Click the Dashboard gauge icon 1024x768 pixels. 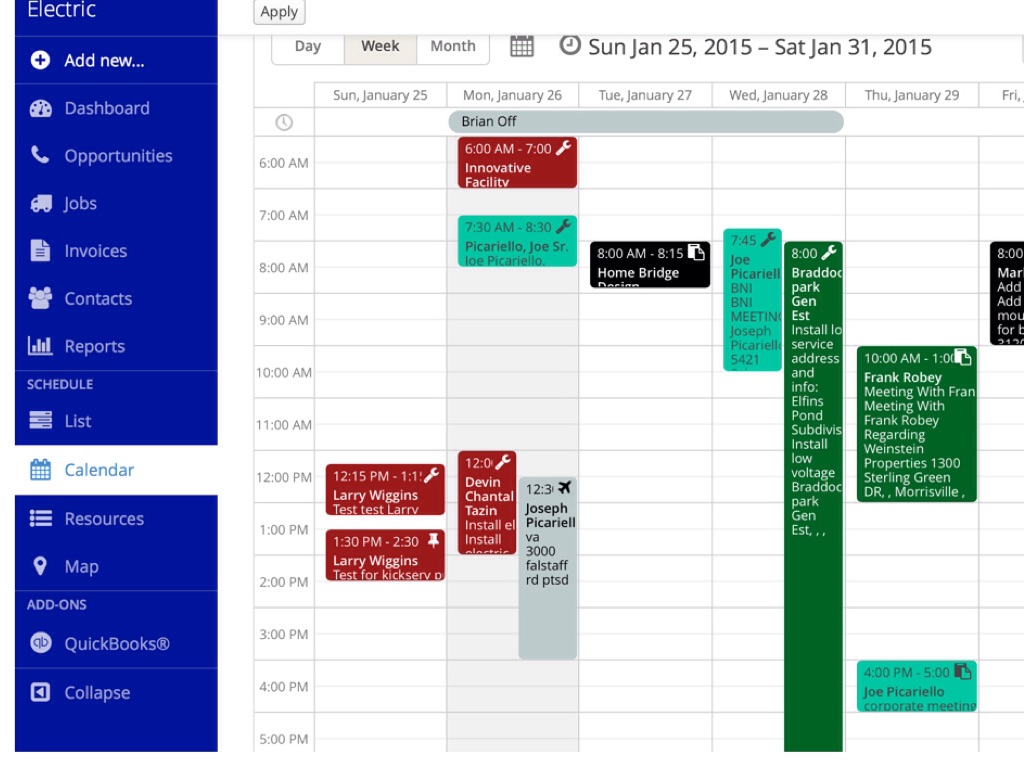(x=40, y=109)
